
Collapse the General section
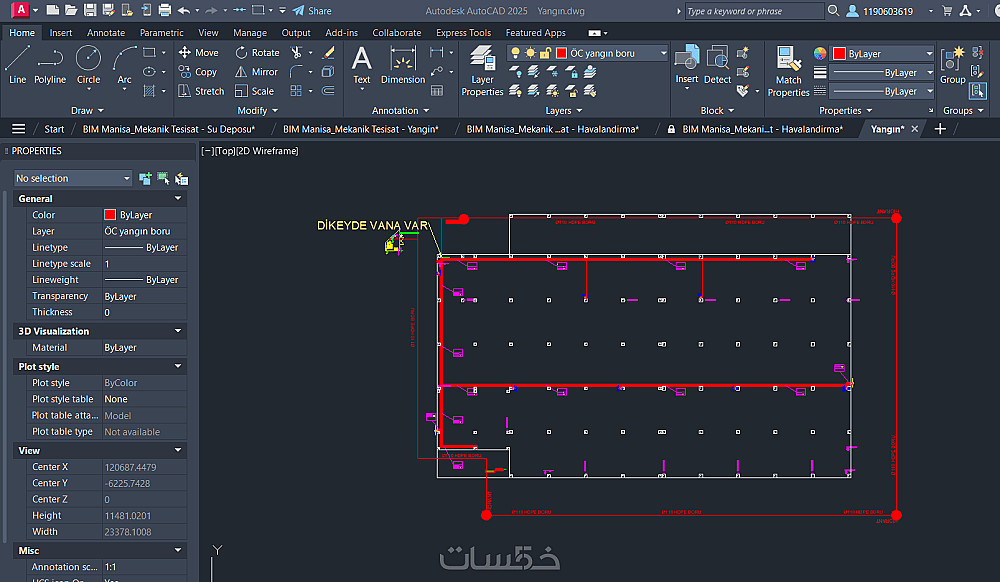[x=178, y=198]
